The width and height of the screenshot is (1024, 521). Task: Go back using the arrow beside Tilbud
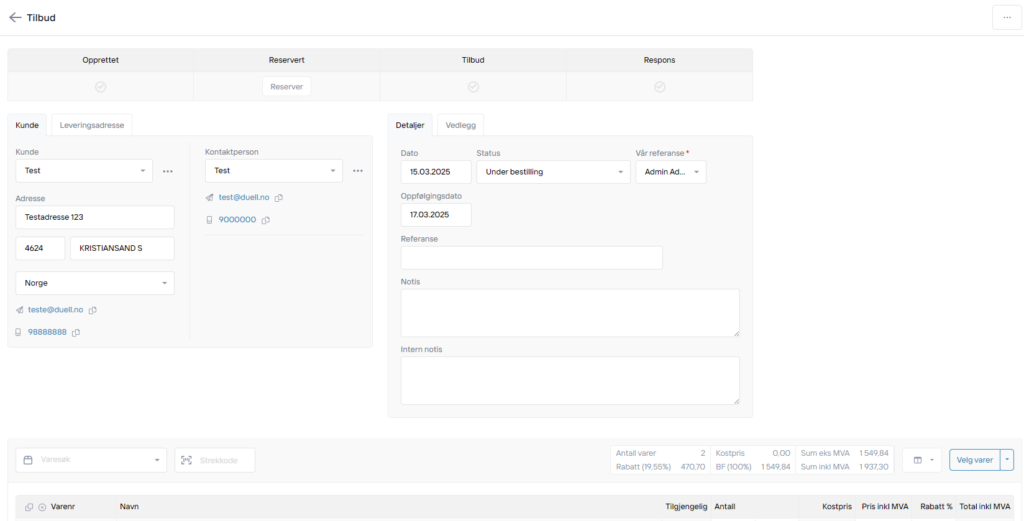(15, 18)
